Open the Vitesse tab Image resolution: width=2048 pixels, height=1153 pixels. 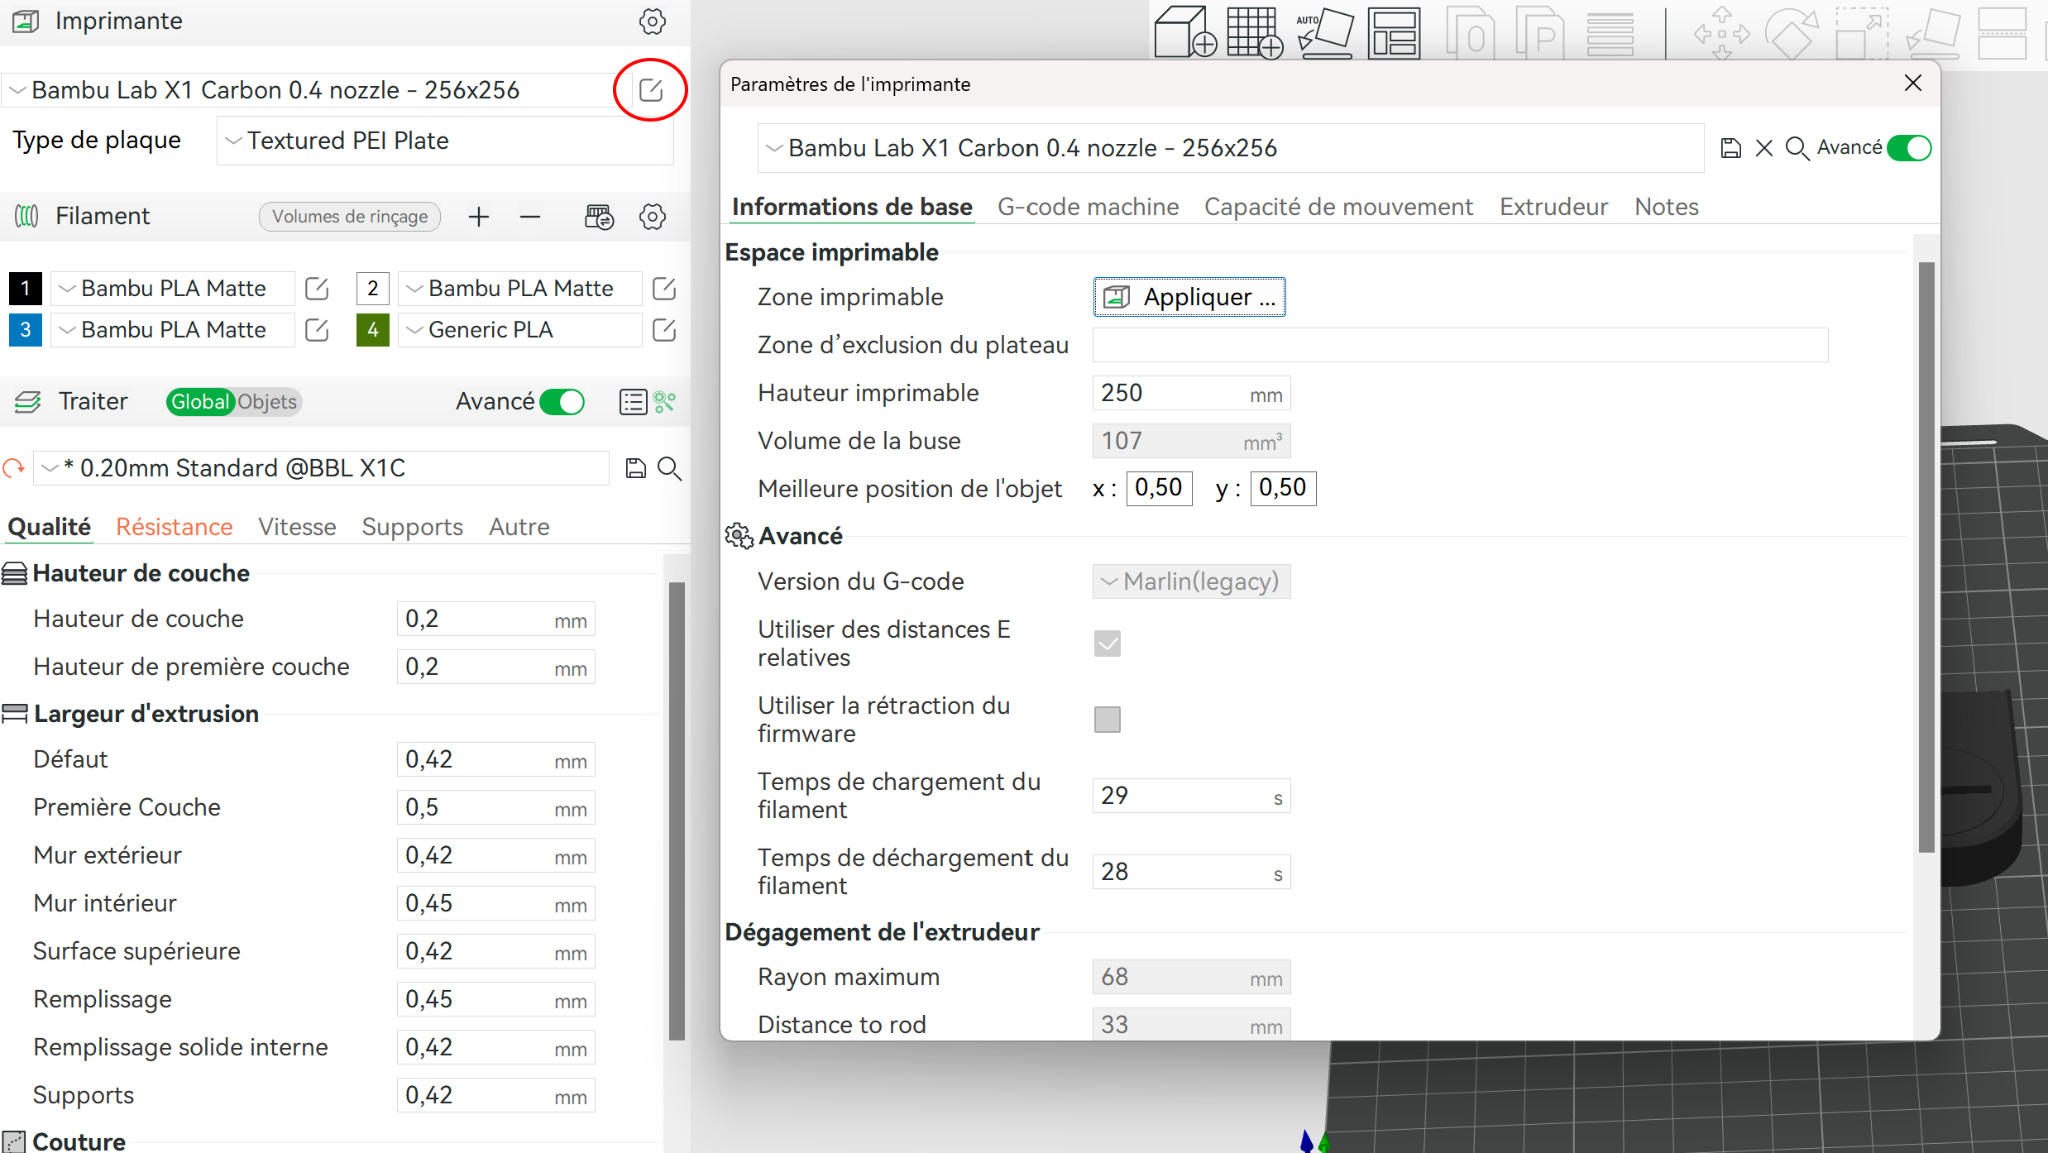point(297,527)
